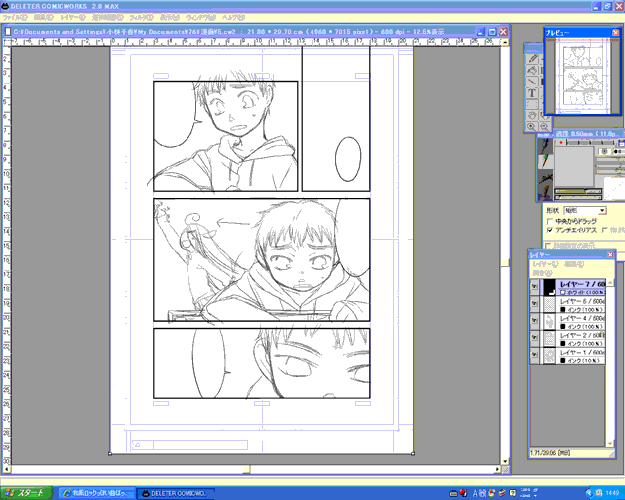The image size is (625, 500).
Task: Select the Zoom Out magnifier tool
Action: click(544, 127)
